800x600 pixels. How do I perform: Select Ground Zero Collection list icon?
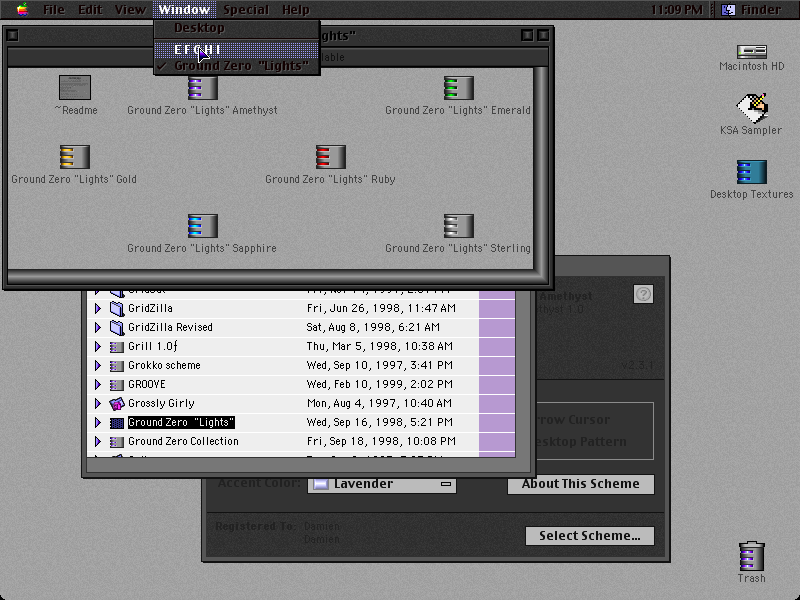pyautogui.click(x=117, y=442)
